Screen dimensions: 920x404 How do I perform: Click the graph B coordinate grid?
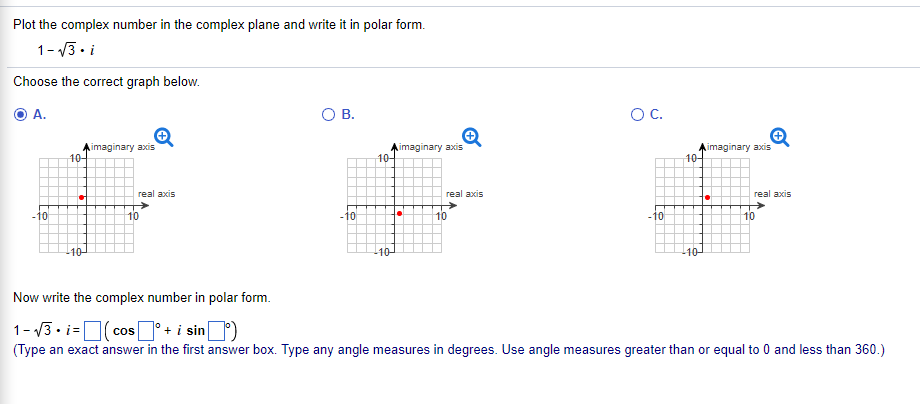pos(394,206)
